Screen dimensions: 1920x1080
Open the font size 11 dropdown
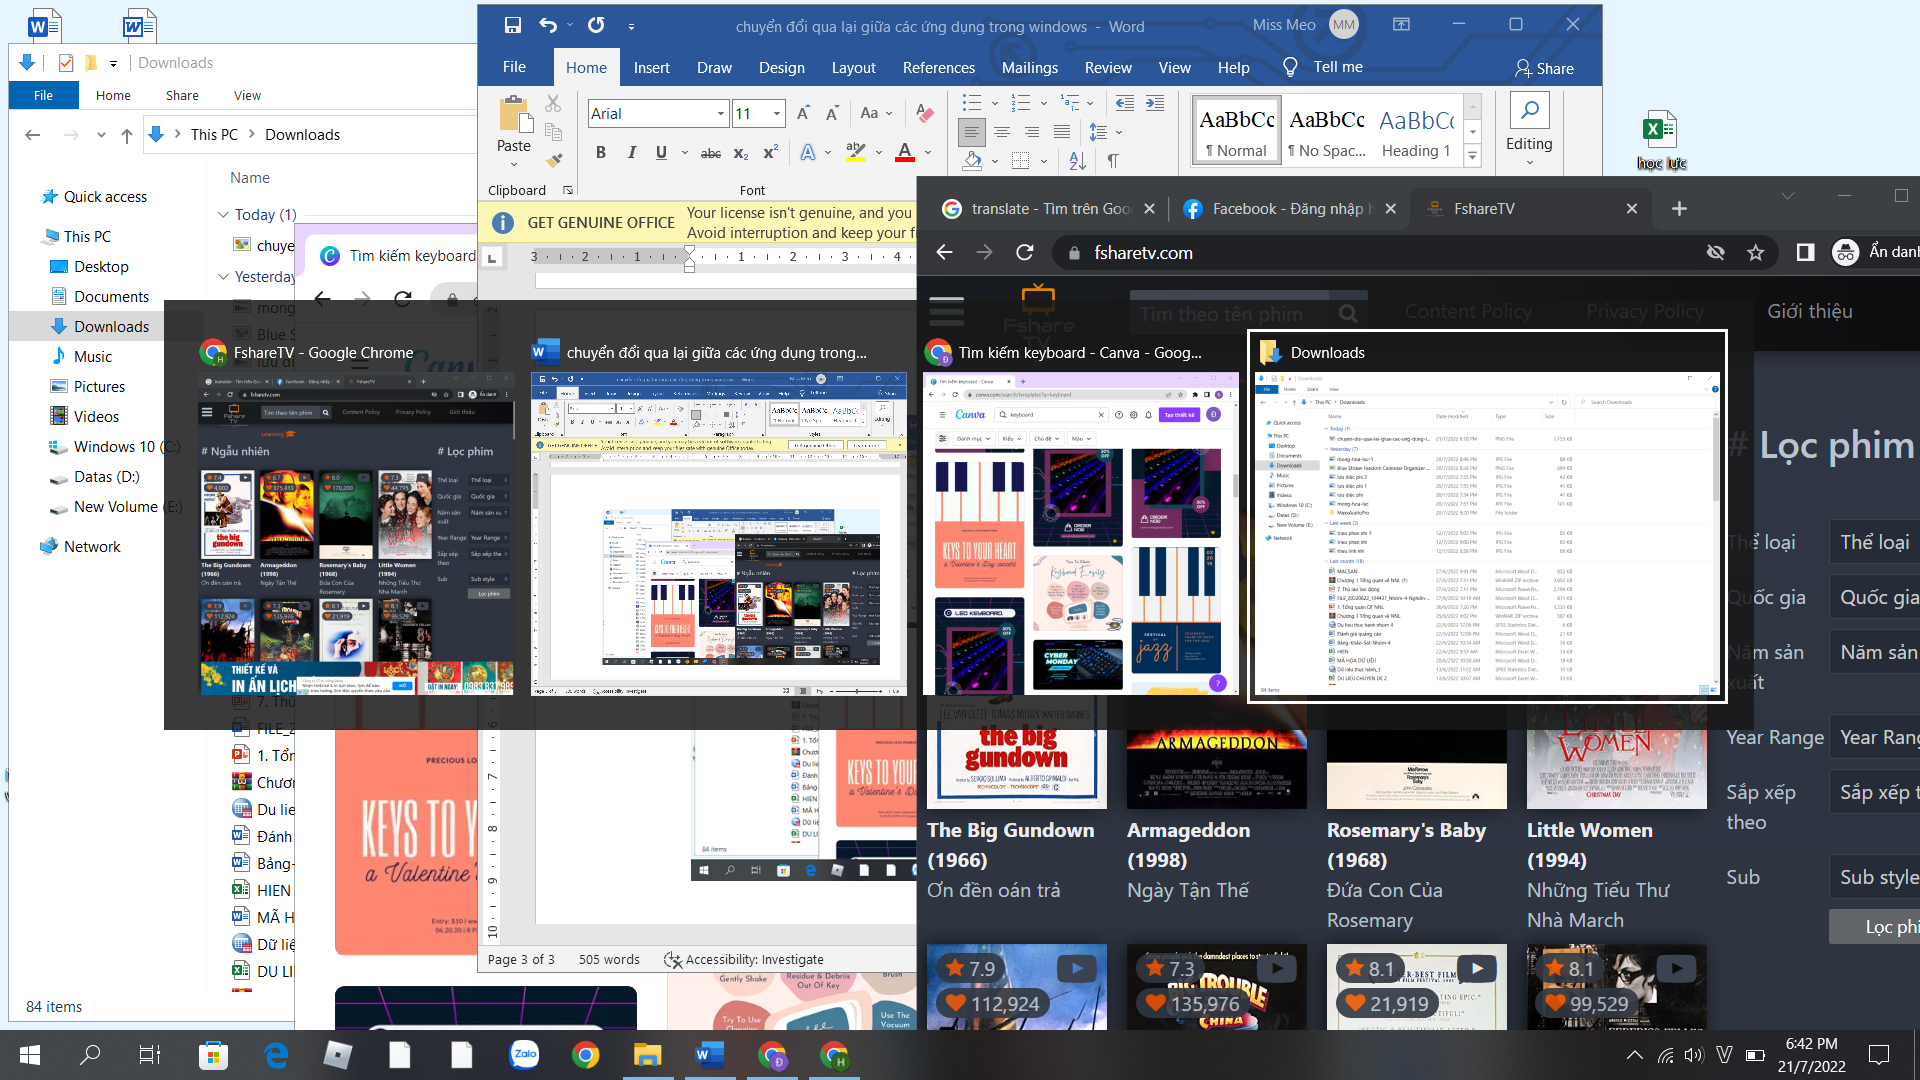[x=777, y=114]
